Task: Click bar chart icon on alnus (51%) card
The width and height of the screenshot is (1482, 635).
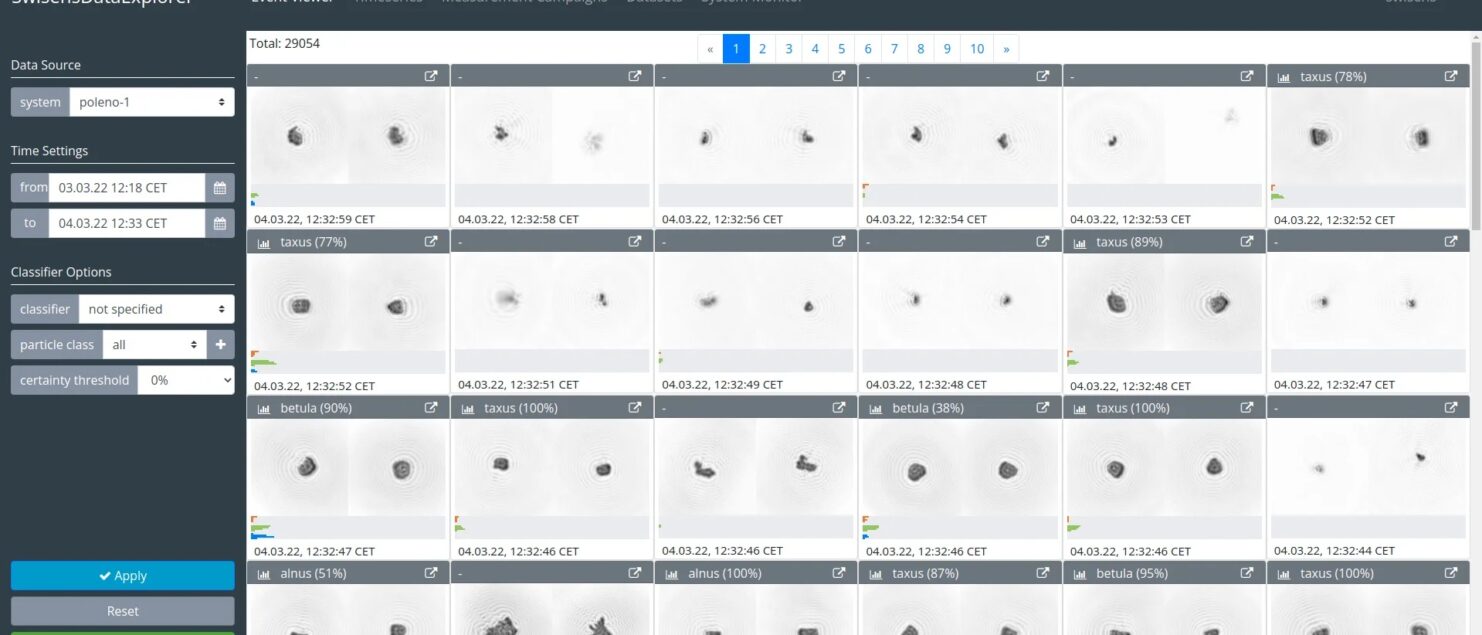Action: tap(264, 574)
